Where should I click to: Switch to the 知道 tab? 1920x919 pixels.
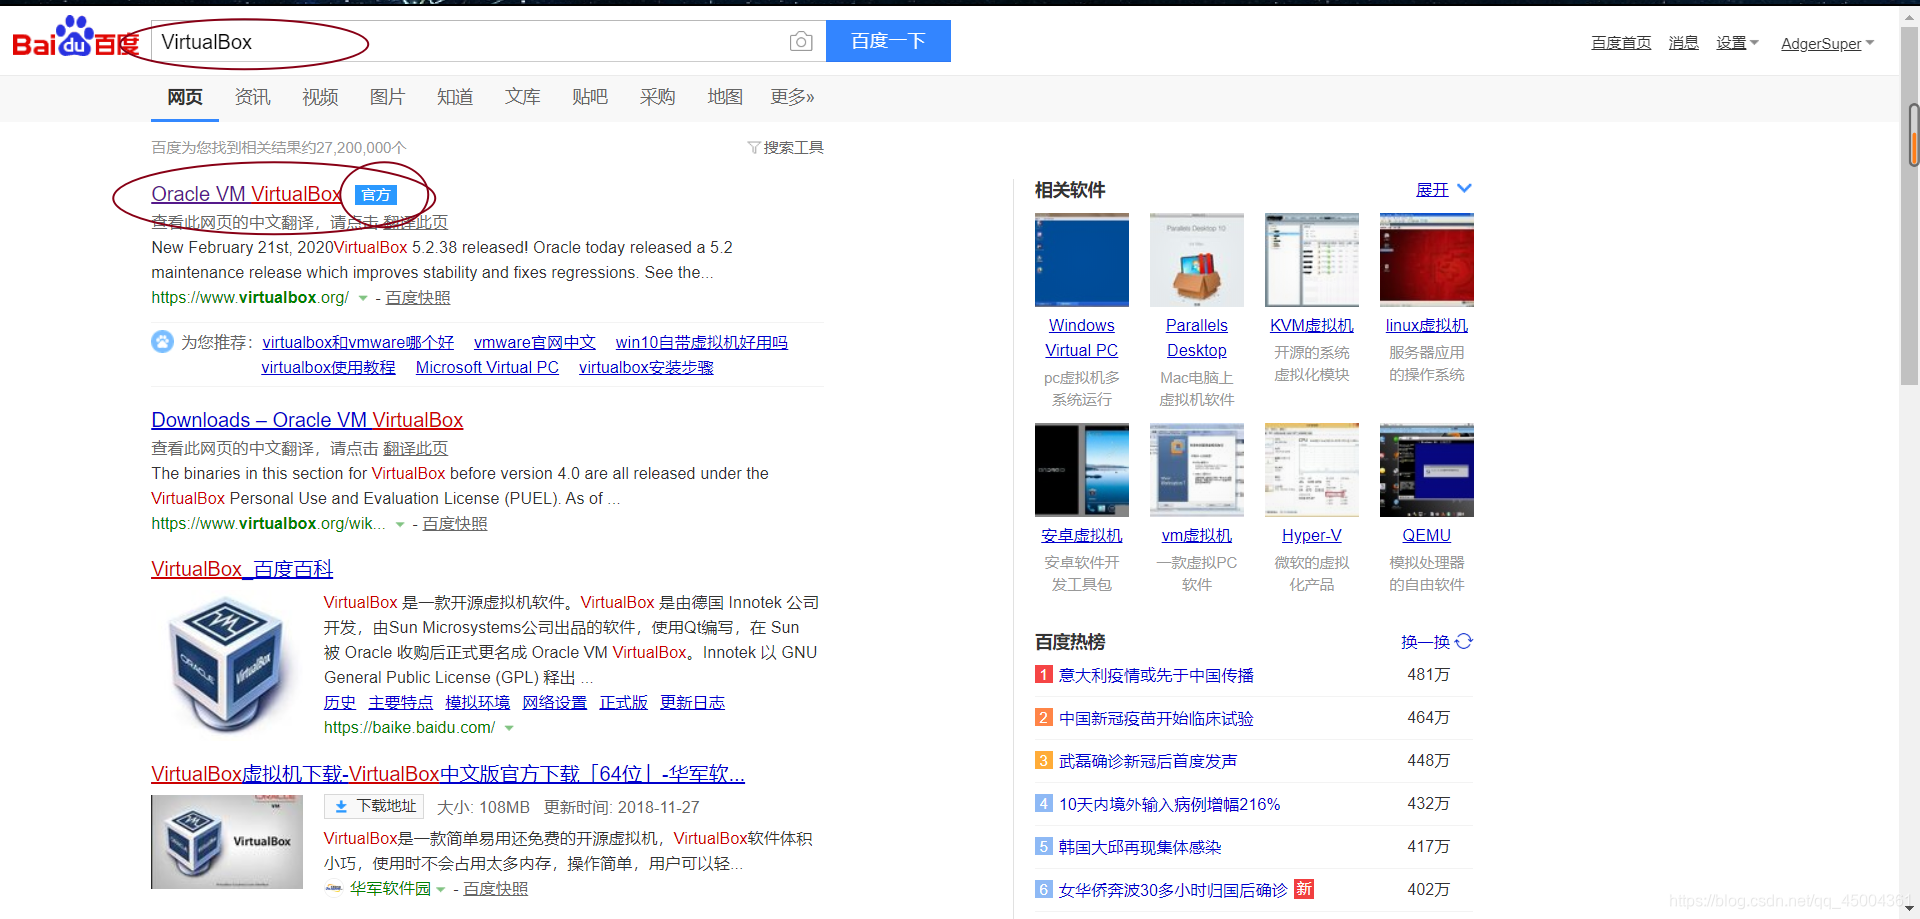[x=455, y=97]
